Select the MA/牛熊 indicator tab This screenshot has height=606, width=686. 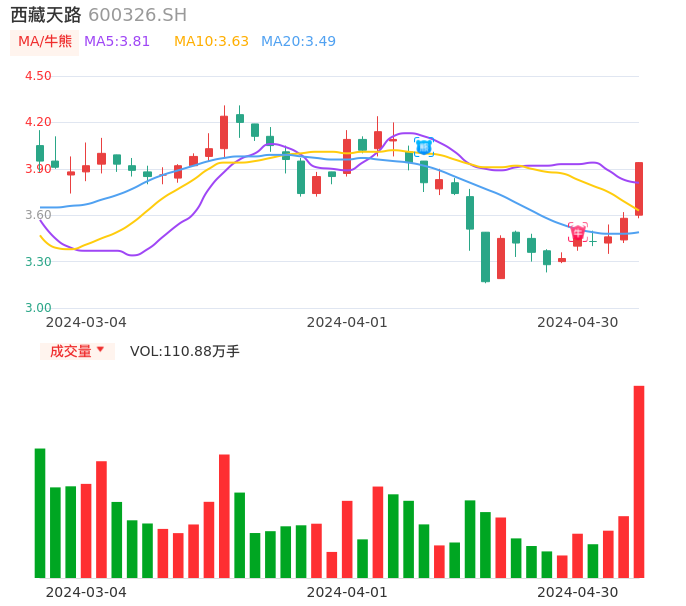pyautogui.click(x=45, y=42)
